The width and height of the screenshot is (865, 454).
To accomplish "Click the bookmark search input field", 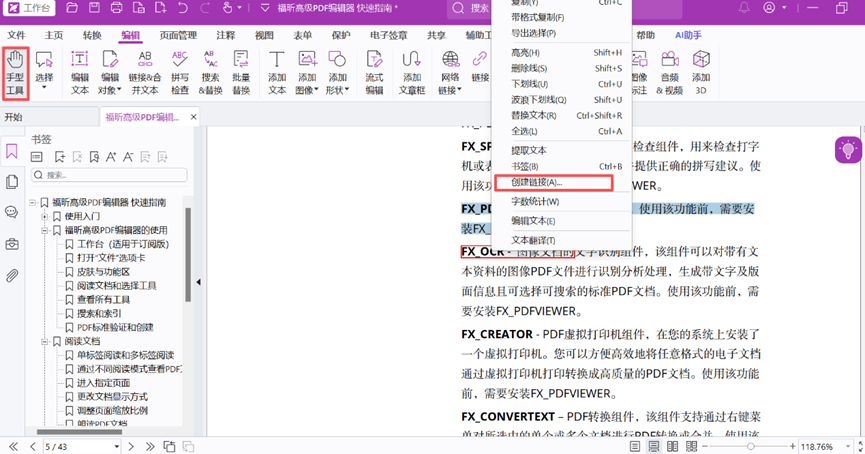I will pos(112,175).
